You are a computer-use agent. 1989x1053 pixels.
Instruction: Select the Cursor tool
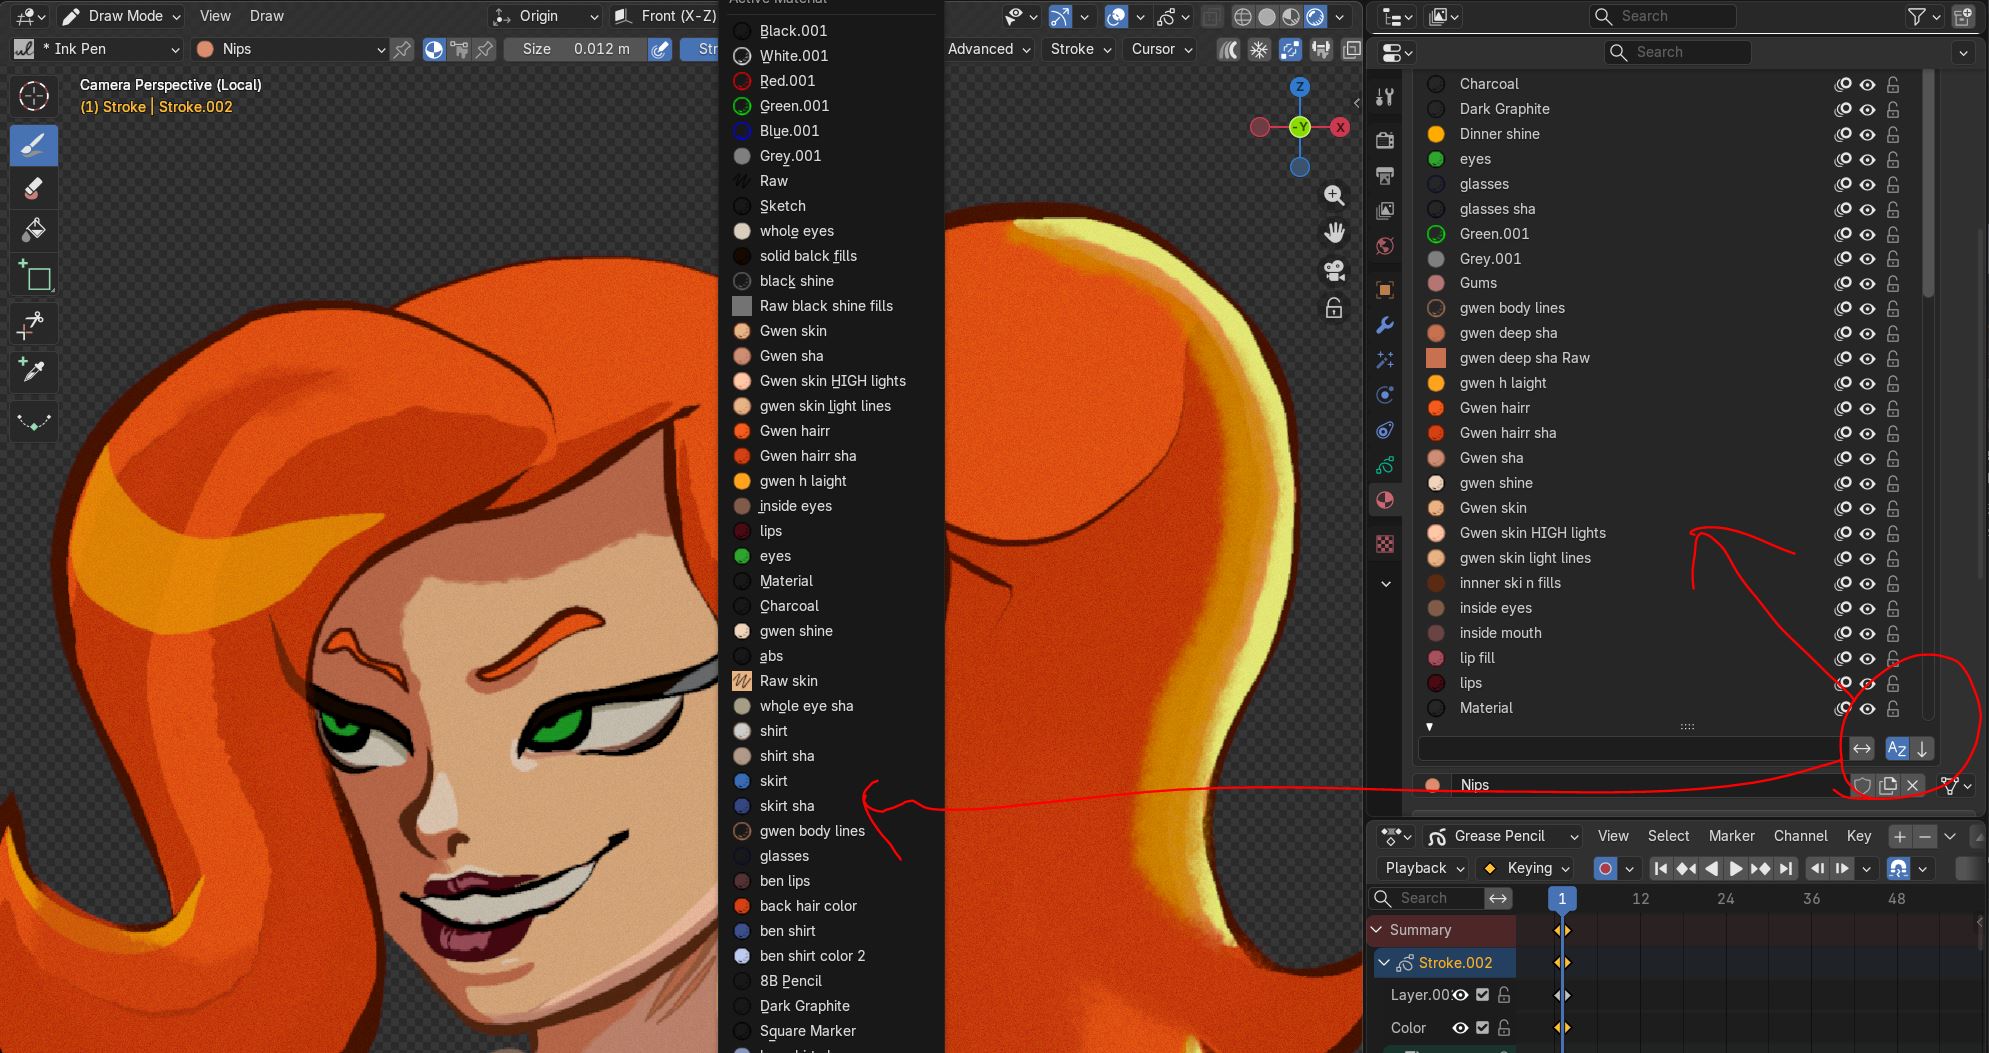[x=34, y=96]
